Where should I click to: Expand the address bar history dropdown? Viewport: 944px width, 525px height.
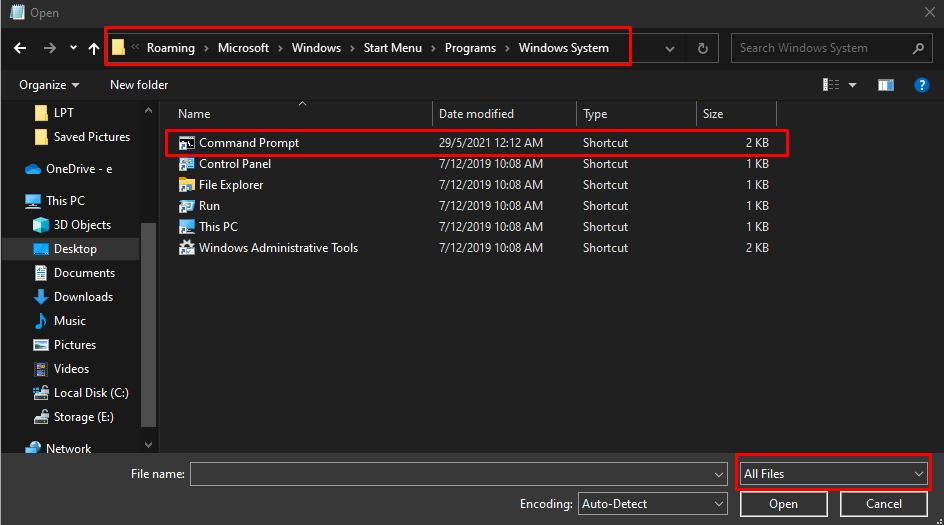[669, 49]
